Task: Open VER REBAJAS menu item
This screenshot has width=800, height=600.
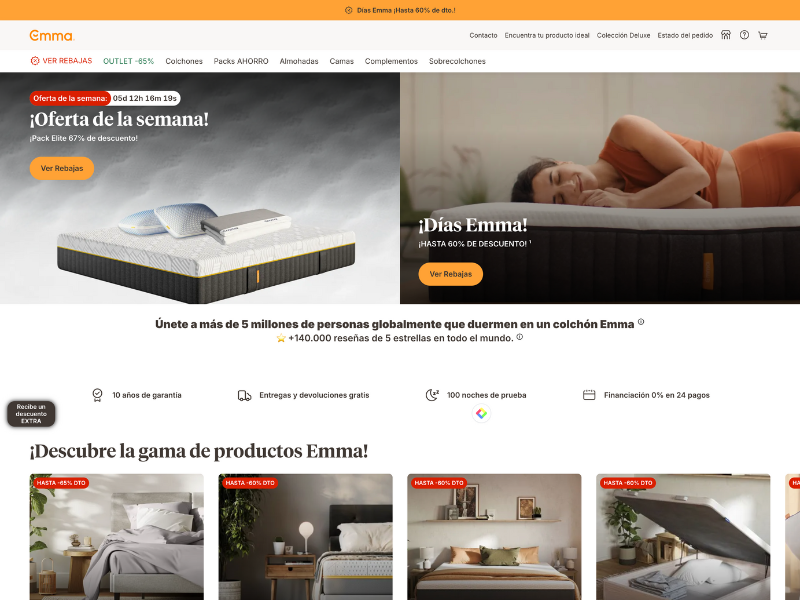Action: pyautogui.click(x=61, y=61)
